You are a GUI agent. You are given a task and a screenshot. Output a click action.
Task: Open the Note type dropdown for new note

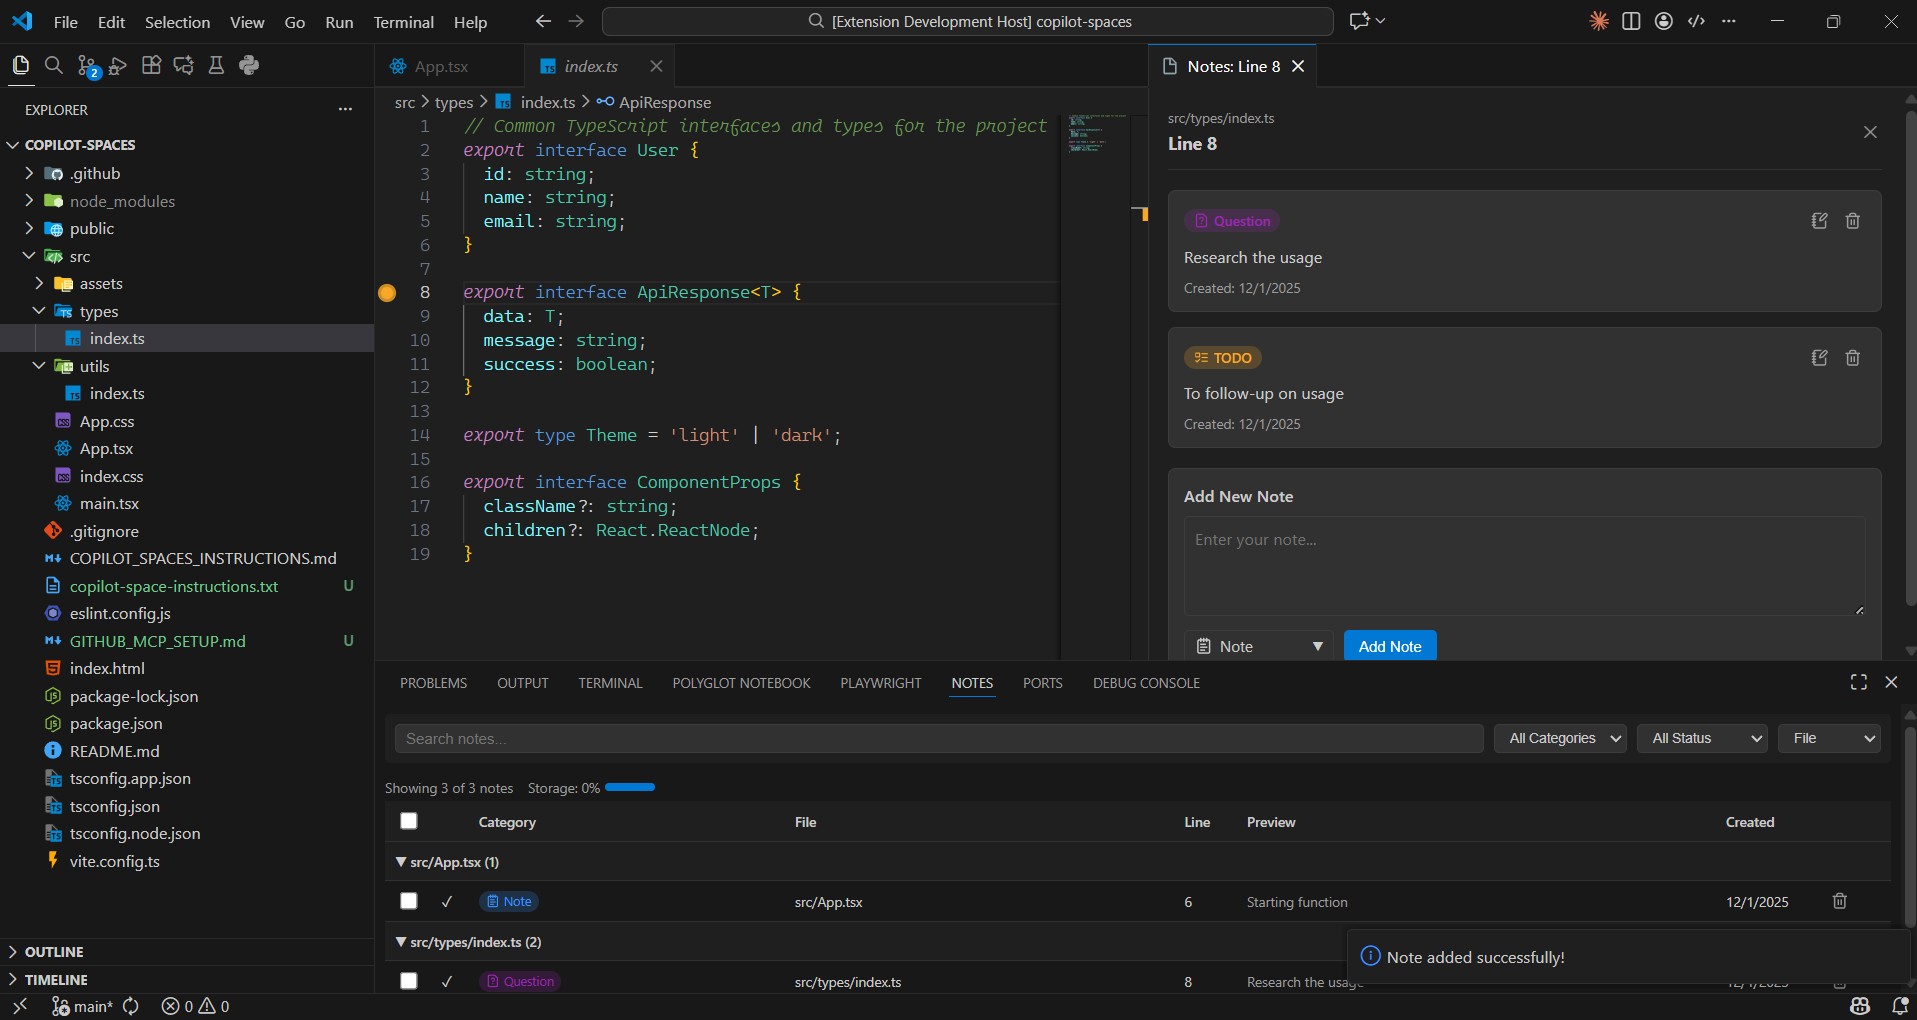1259,646
